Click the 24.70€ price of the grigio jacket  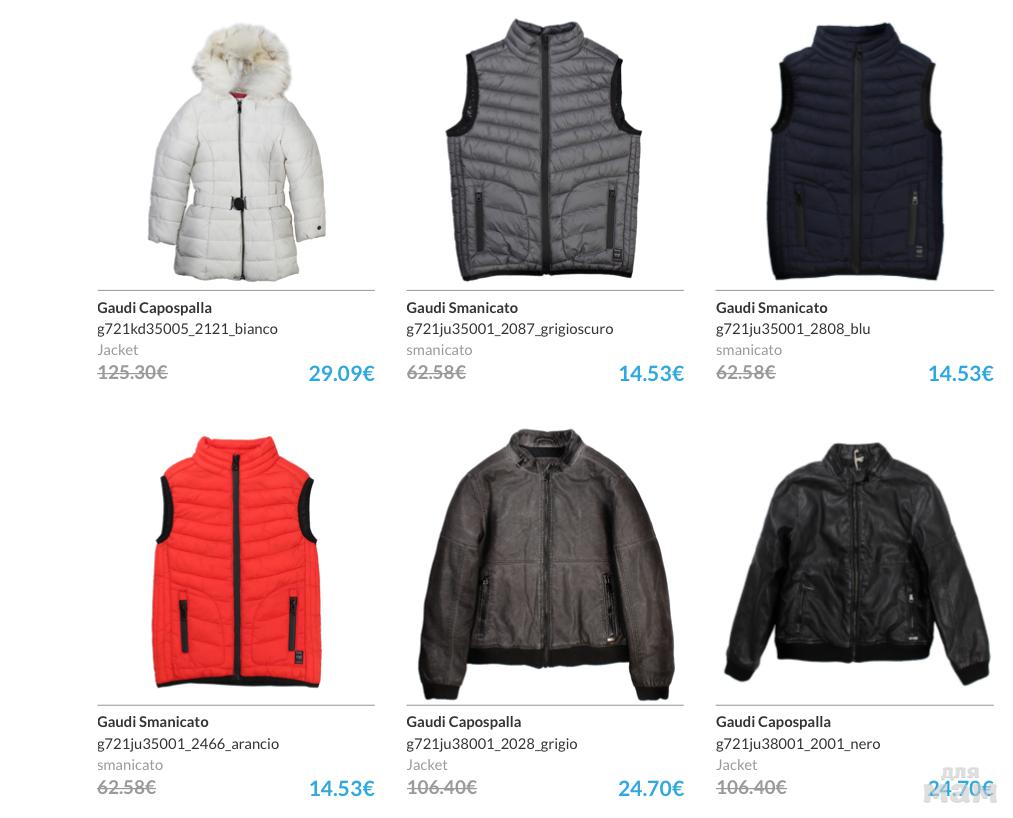click(x=651, y=788)
